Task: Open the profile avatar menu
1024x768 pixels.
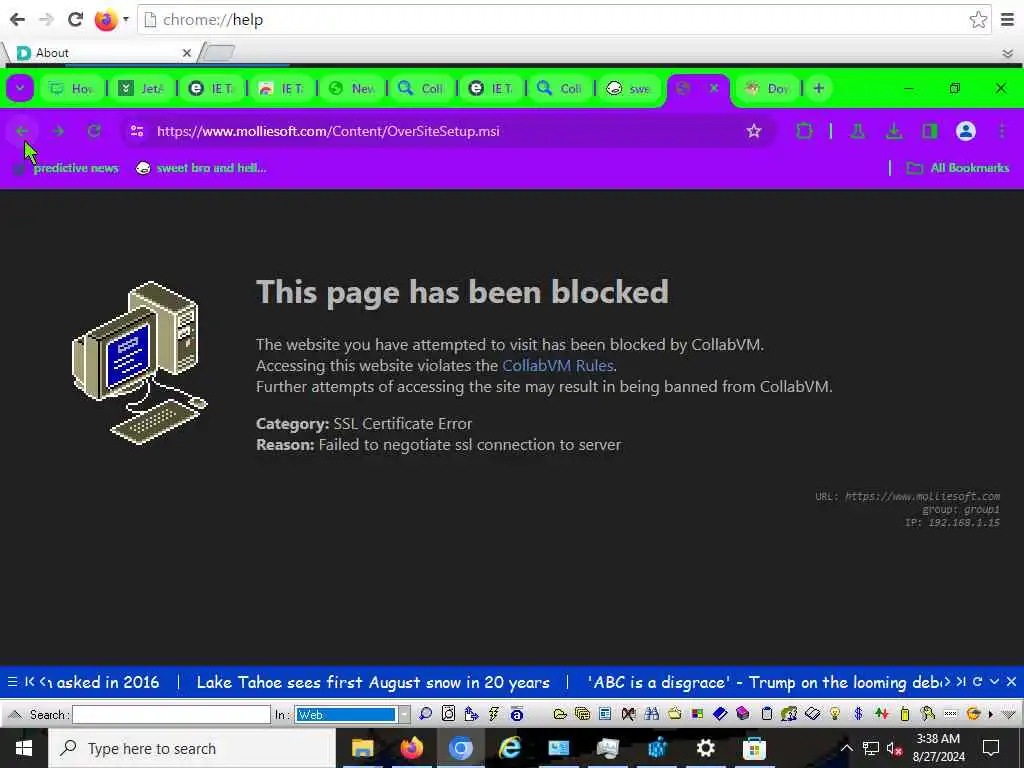Action: 966,131
